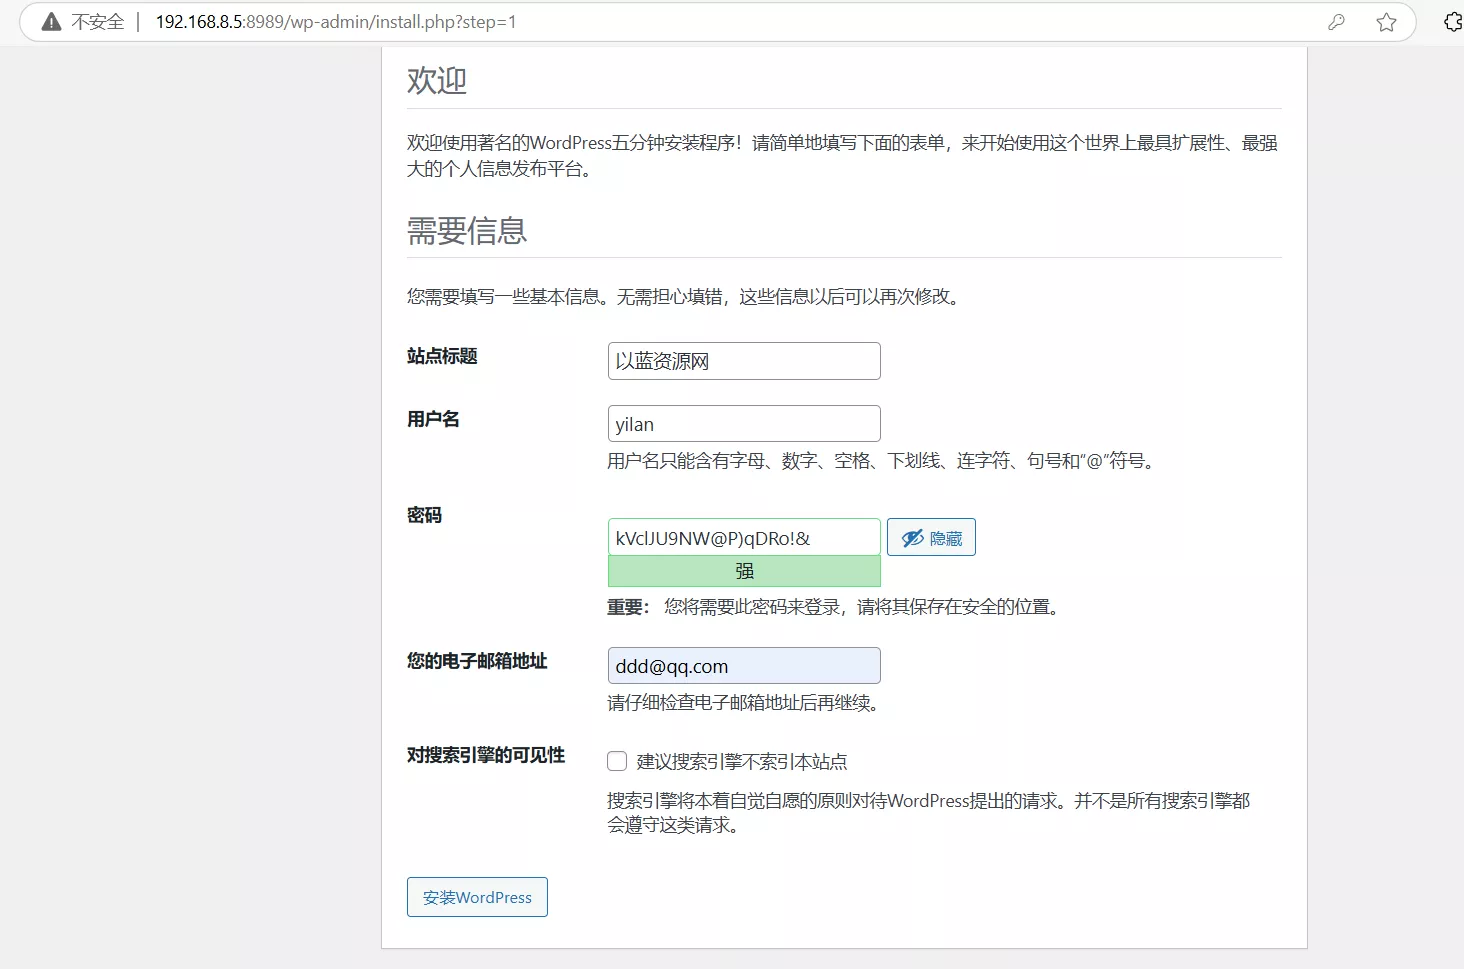This screenshot has height=969, width=1464.
Task: Bookmark this page with the star icon
Action: click(1386, 22)
